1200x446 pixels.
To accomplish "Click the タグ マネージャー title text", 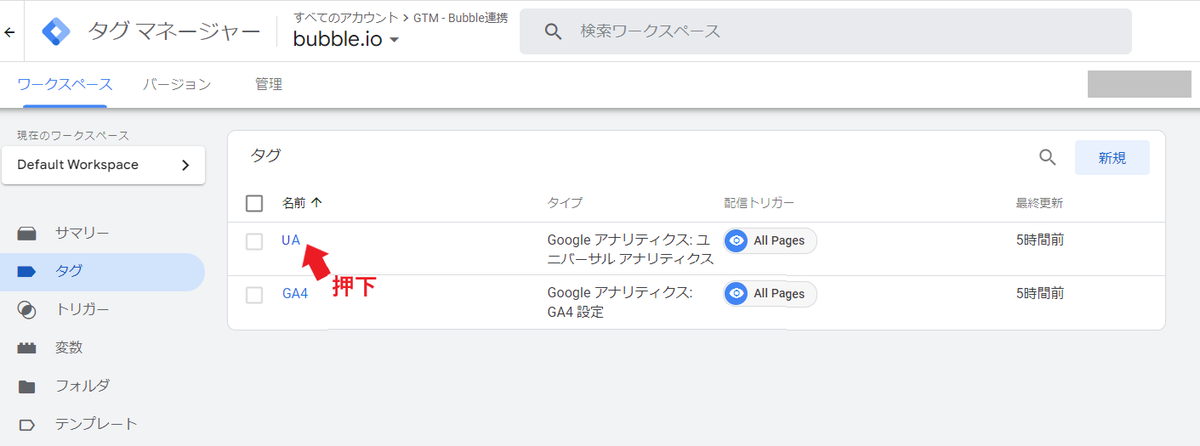I will tap(174, 32).
